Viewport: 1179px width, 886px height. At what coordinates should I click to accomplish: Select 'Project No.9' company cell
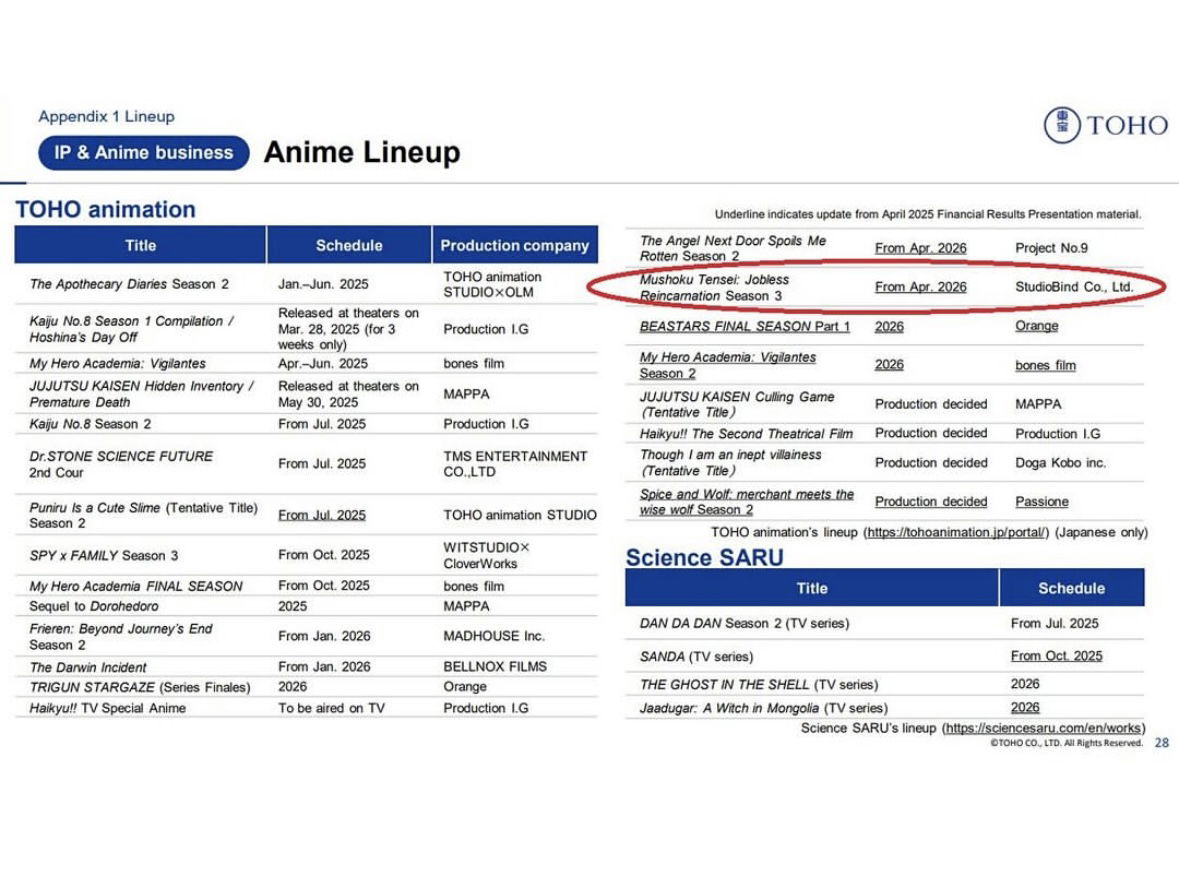pyautogui.click(x=1051, y=248)
